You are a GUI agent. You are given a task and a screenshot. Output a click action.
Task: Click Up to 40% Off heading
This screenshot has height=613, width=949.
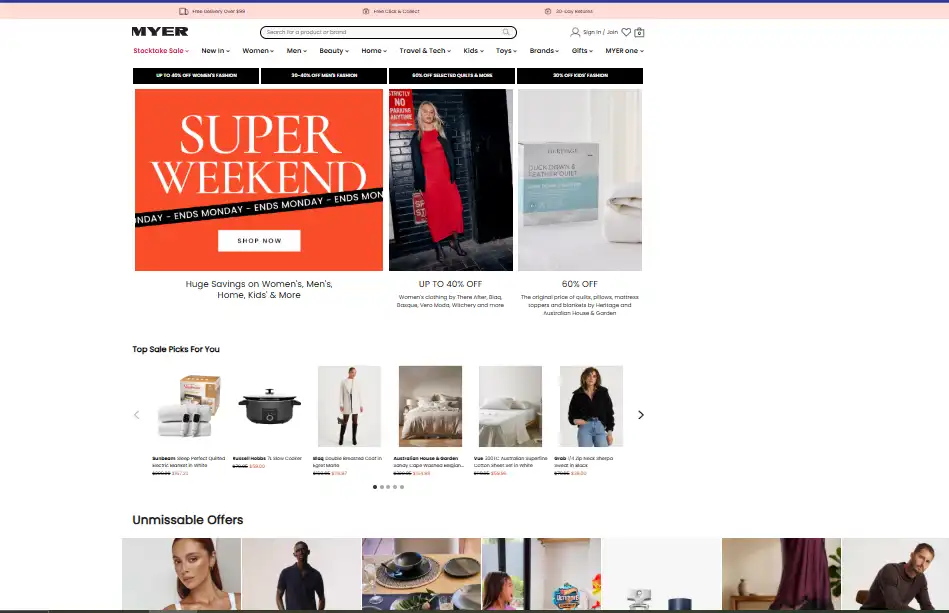coord(450,284)
